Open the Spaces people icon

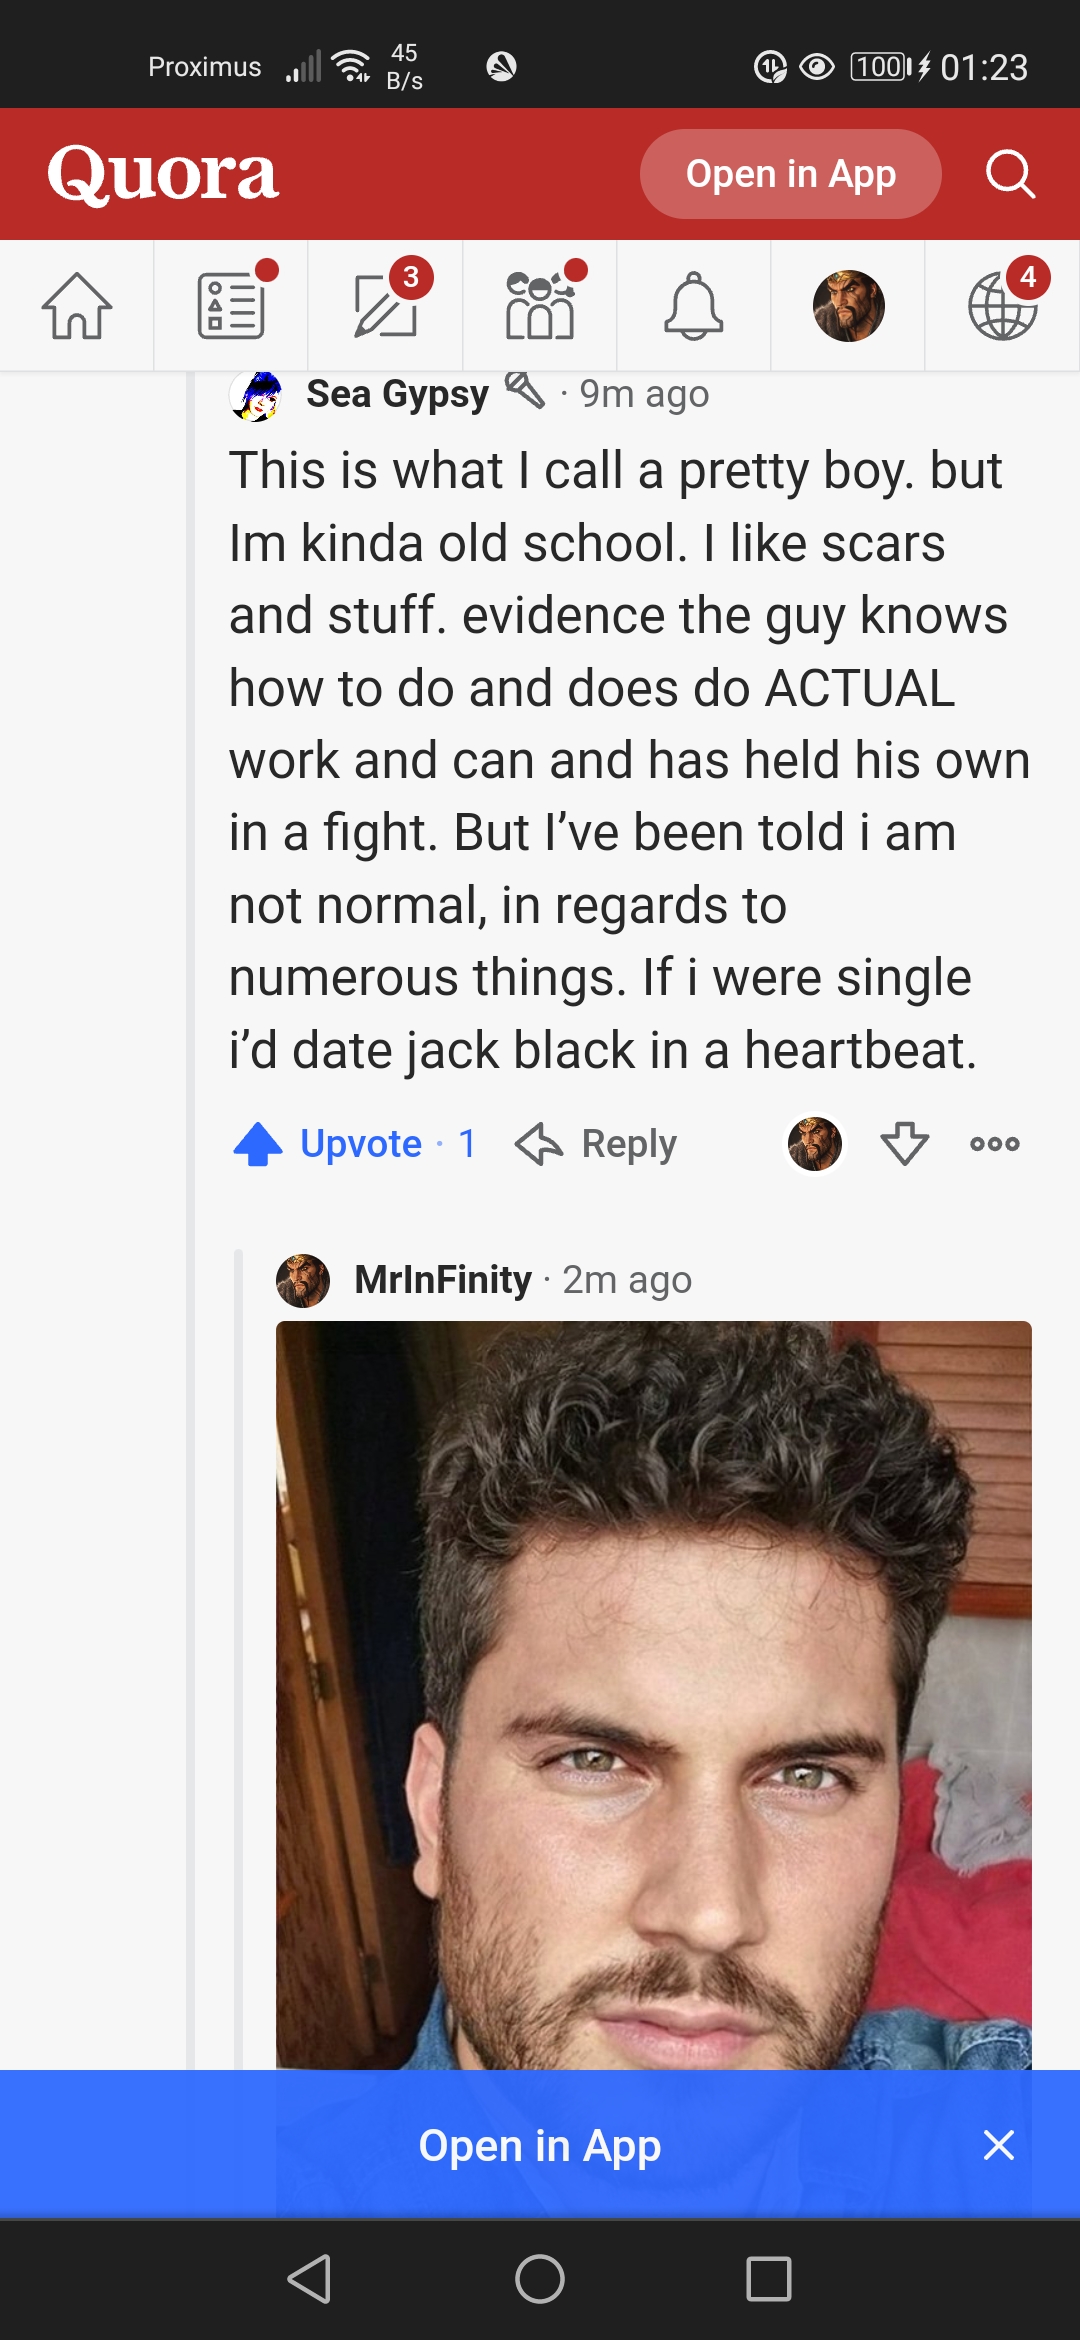(x=540, y=306)
